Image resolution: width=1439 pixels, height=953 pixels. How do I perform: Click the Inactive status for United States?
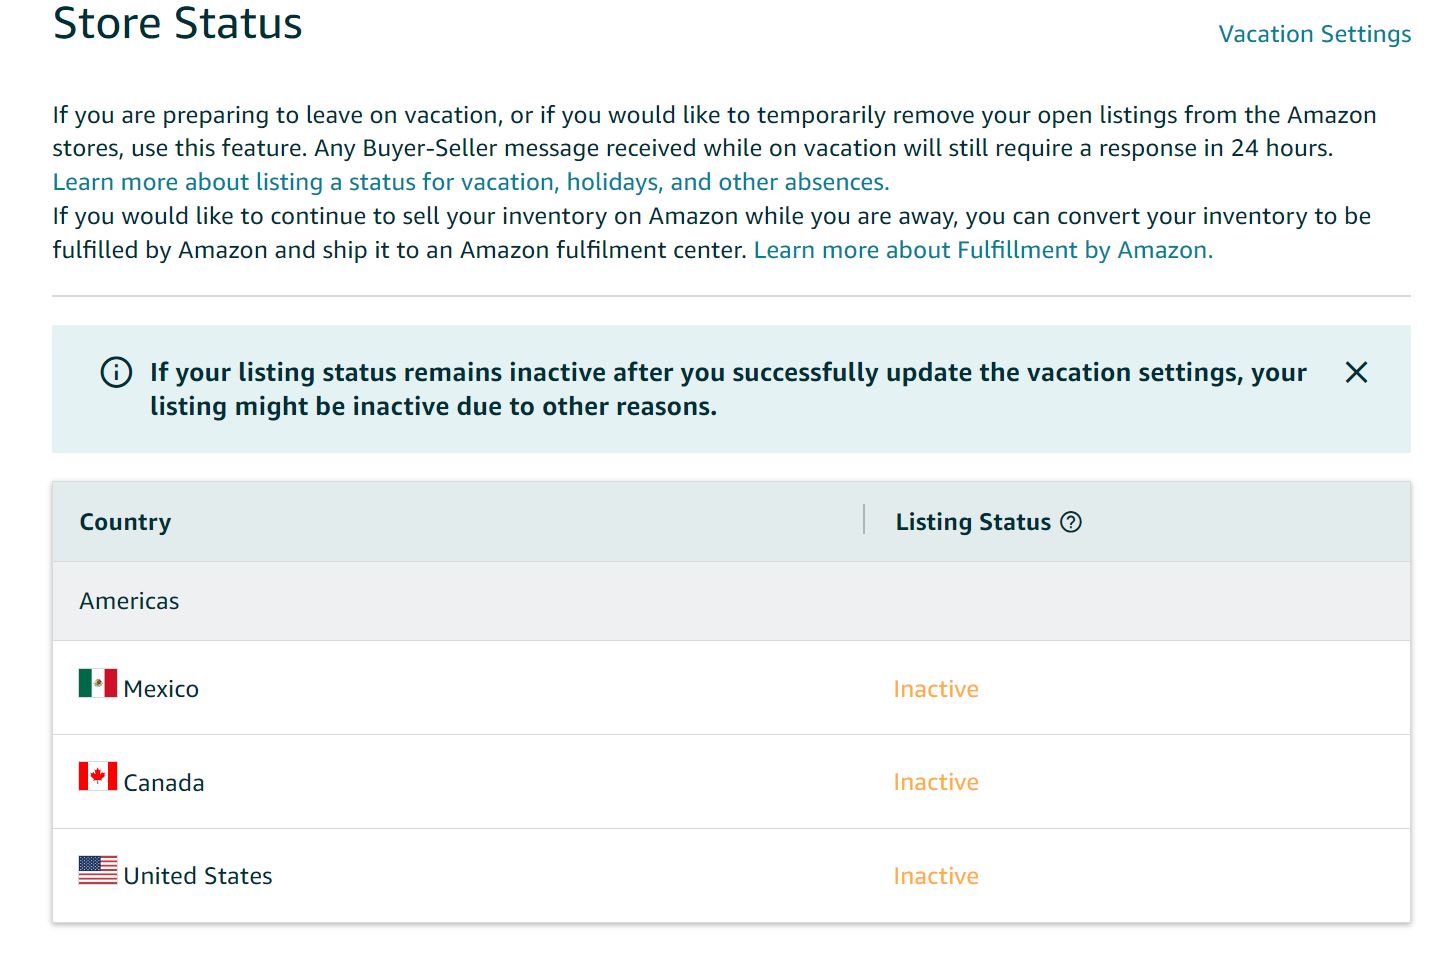(936, 876)
